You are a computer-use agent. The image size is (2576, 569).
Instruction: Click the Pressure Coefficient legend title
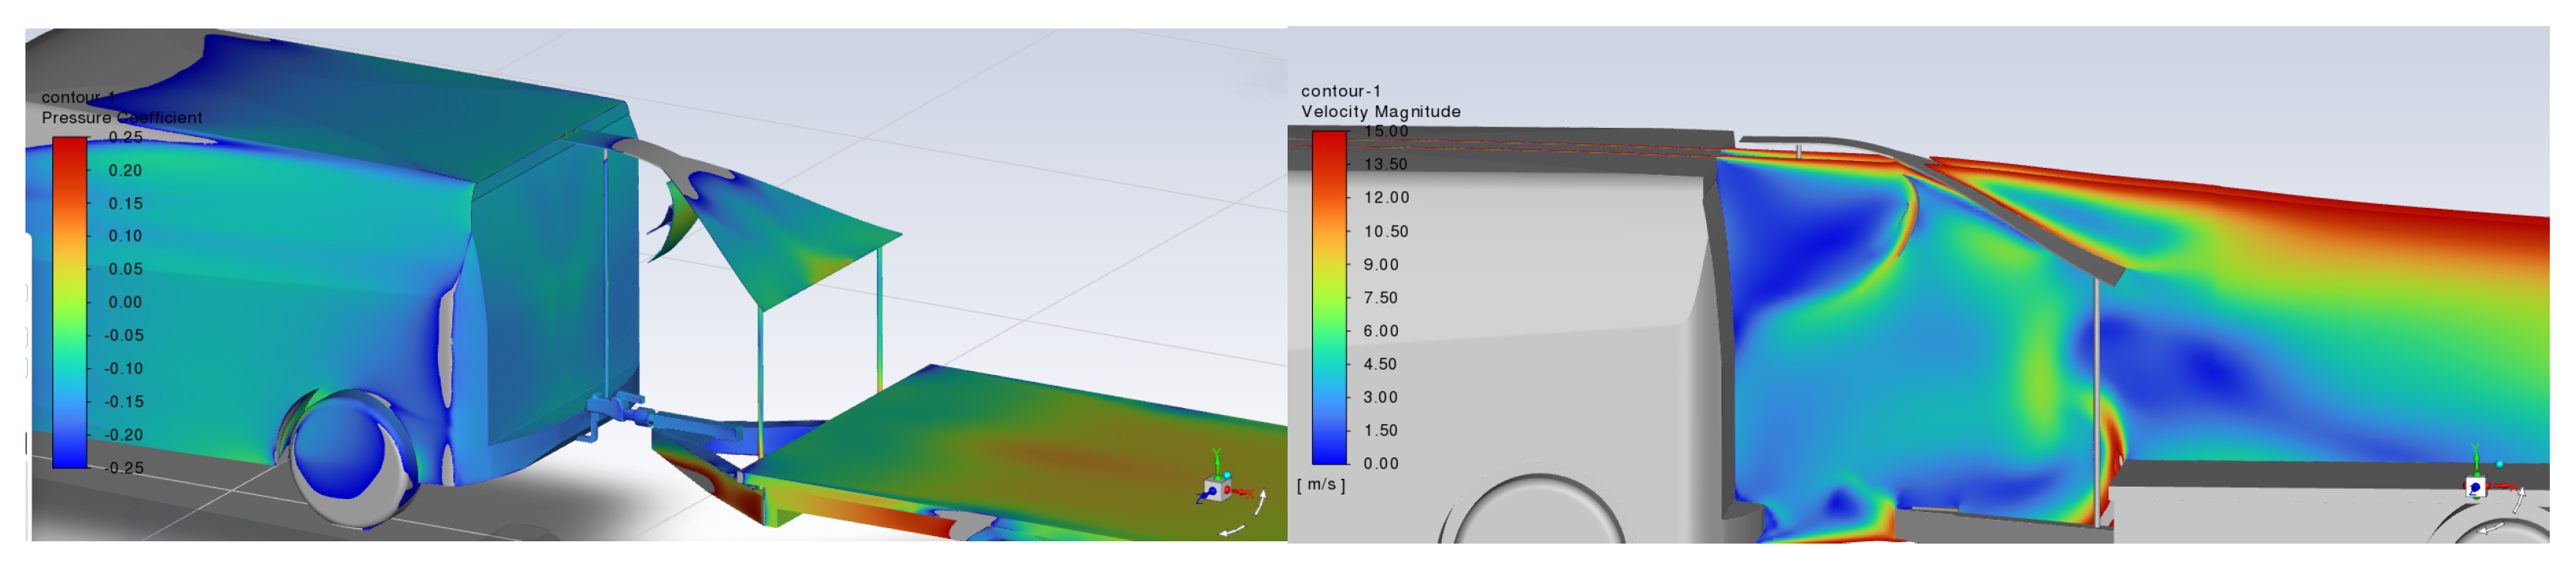point(121,118)
